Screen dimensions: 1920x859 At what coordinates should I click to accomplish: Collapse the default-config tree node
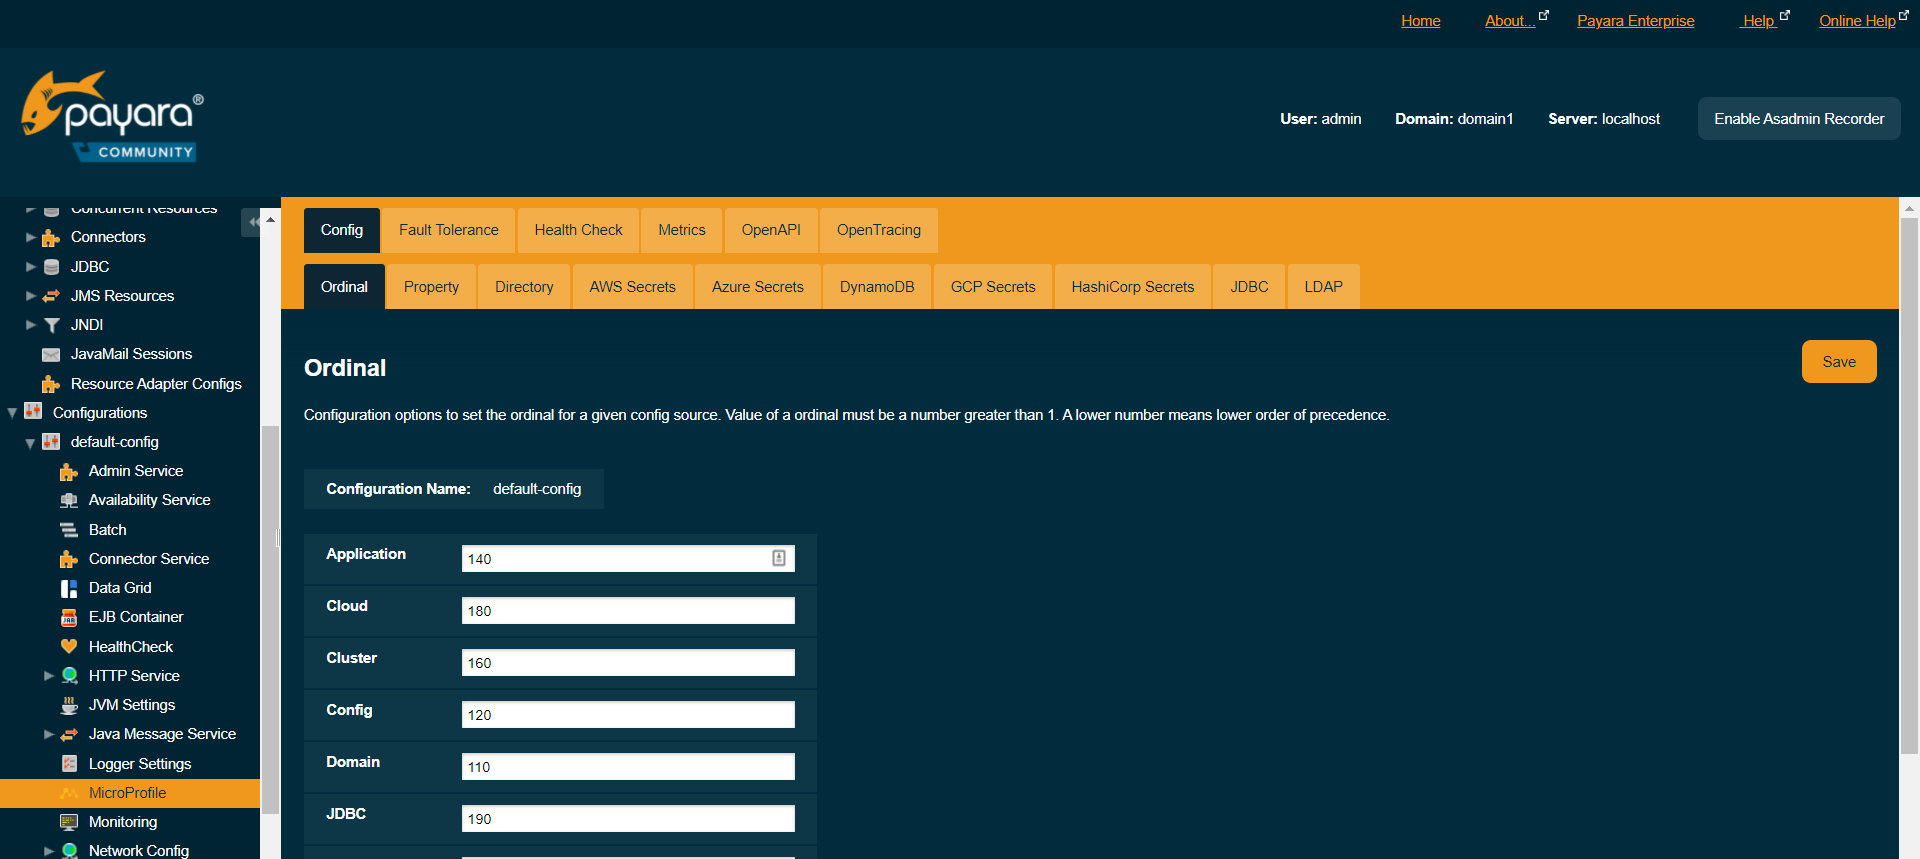point(30,443)
